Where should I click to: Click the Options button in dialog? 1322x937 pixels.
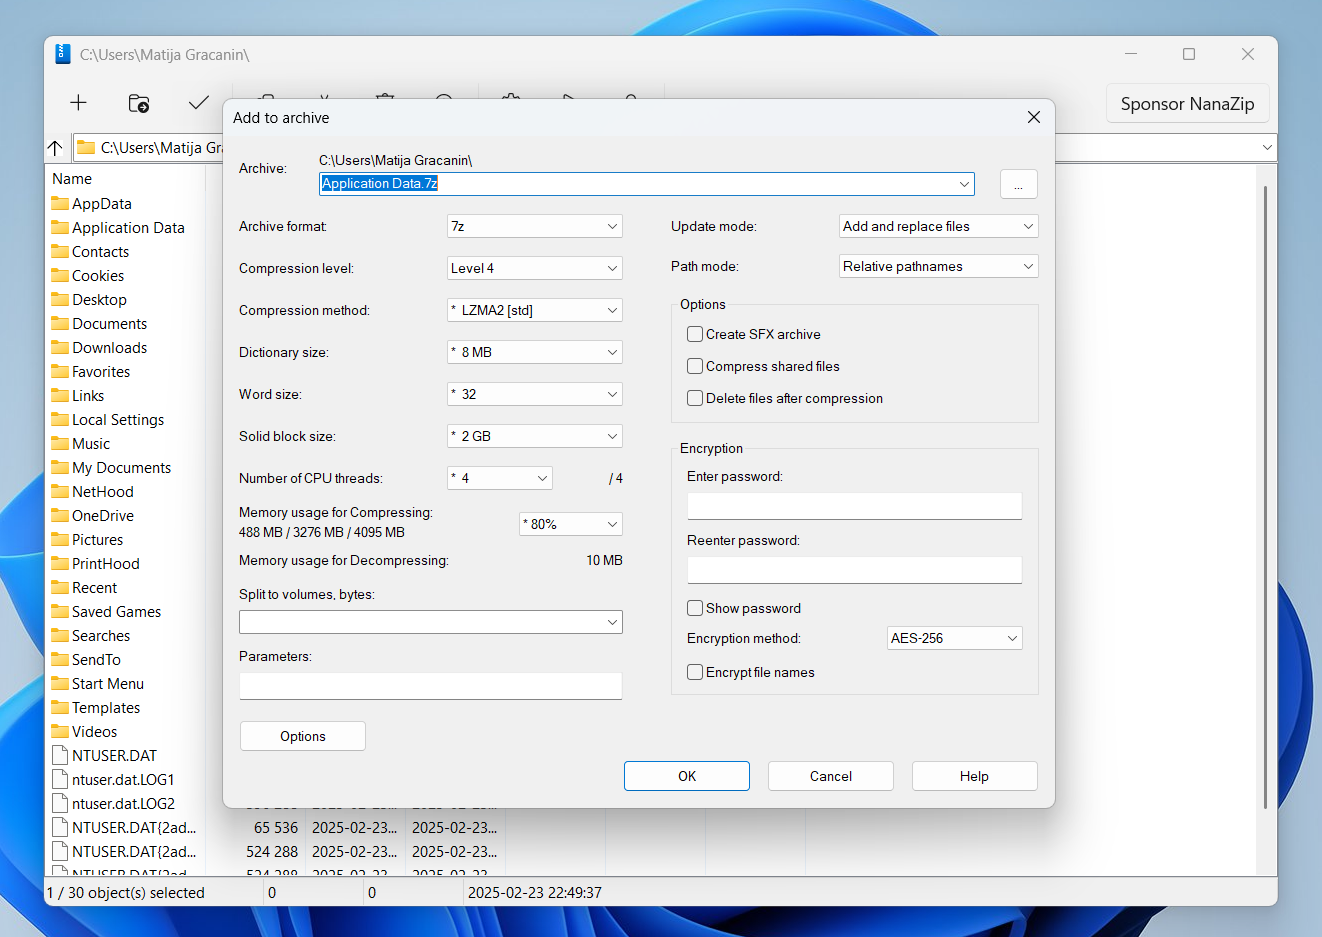pos(303,736)
